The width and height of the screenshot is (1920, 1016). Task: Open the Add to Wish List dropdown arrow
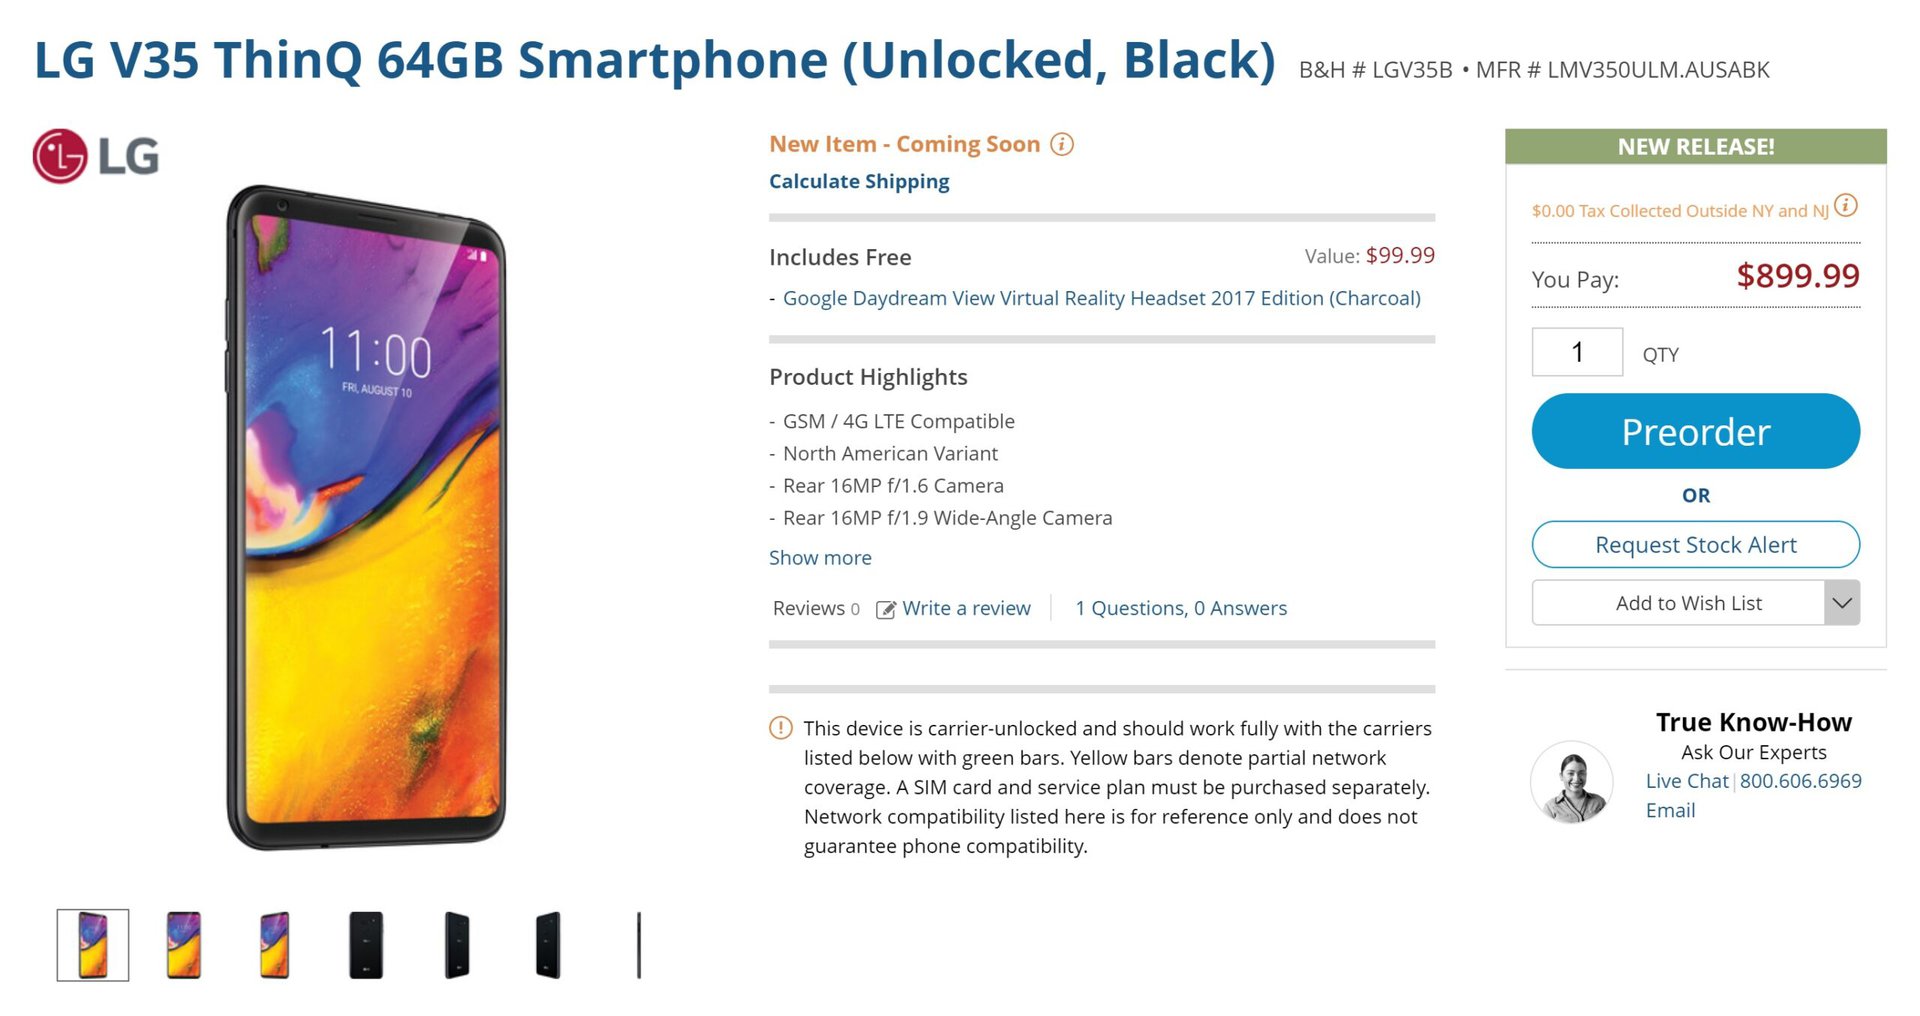click(1841, 603)
